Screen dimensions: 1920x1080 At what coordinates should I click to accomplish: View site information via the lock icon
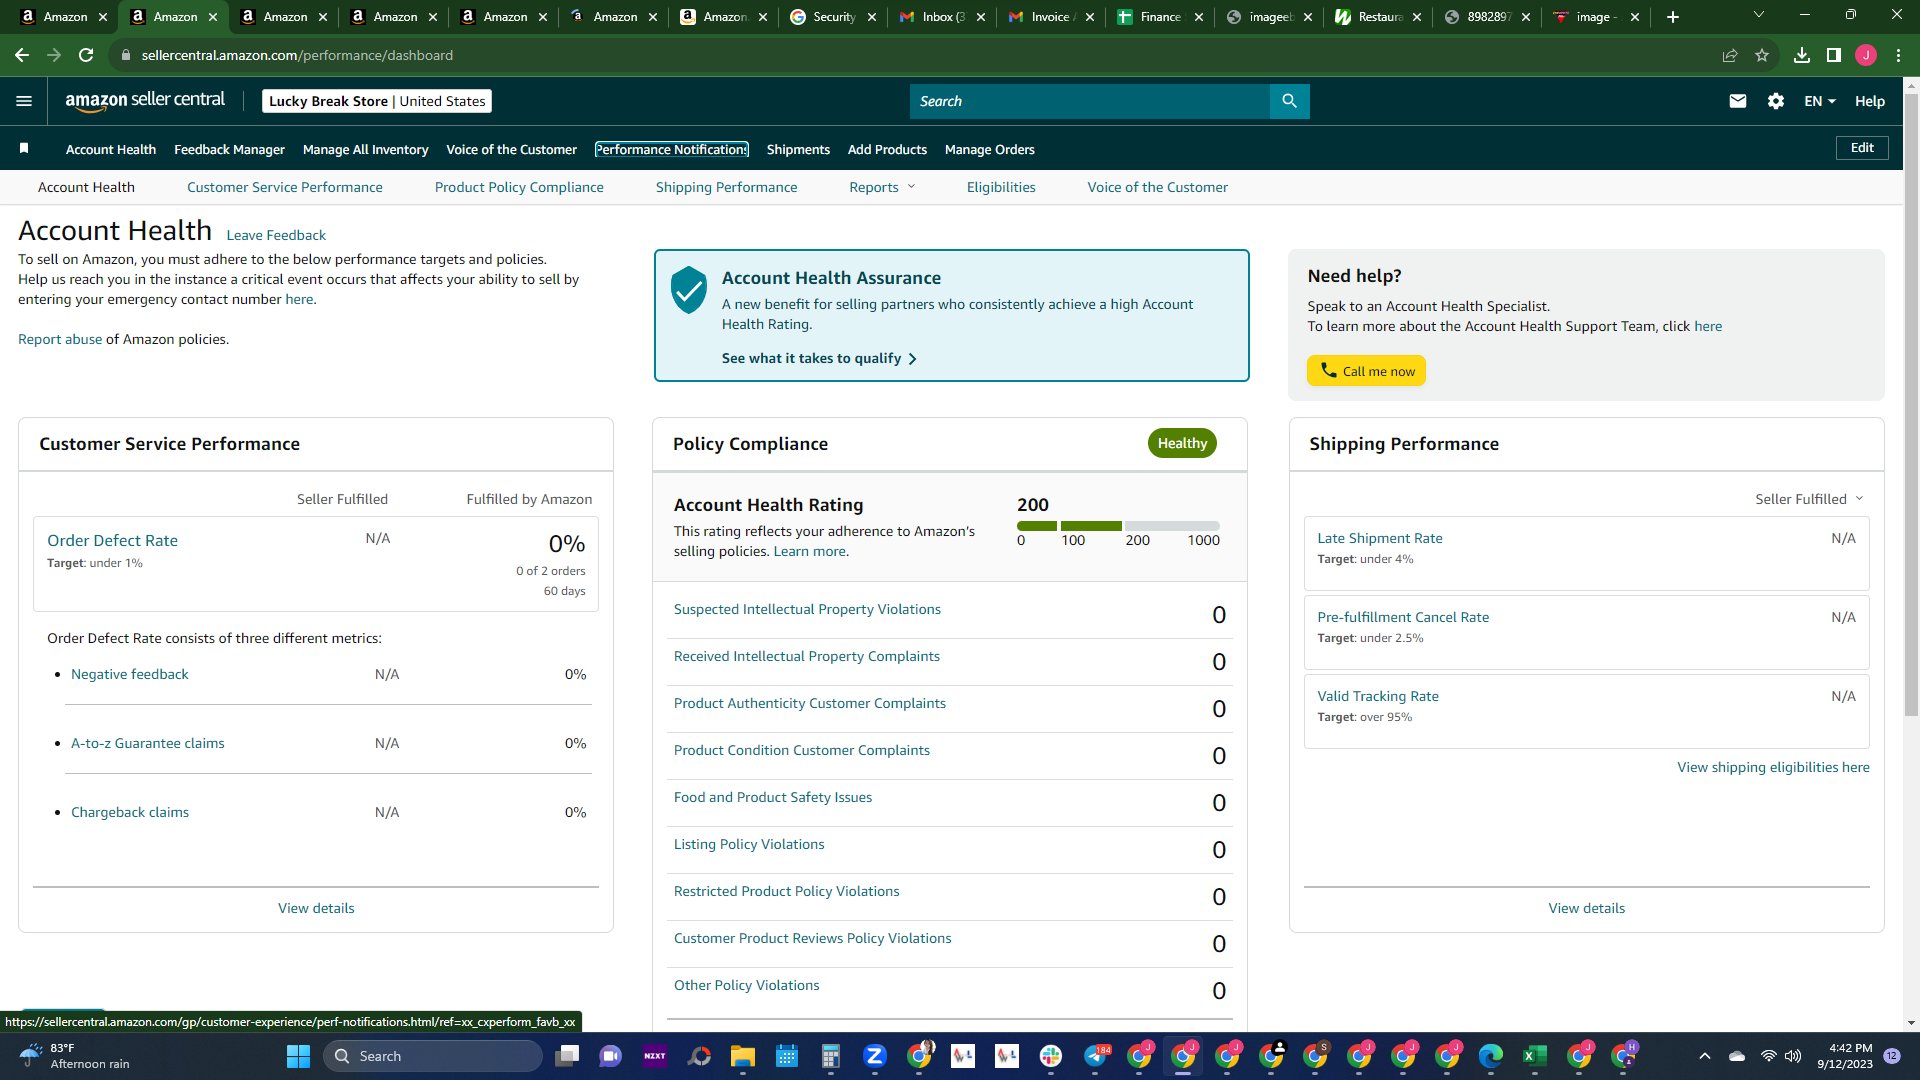point(126,55)
